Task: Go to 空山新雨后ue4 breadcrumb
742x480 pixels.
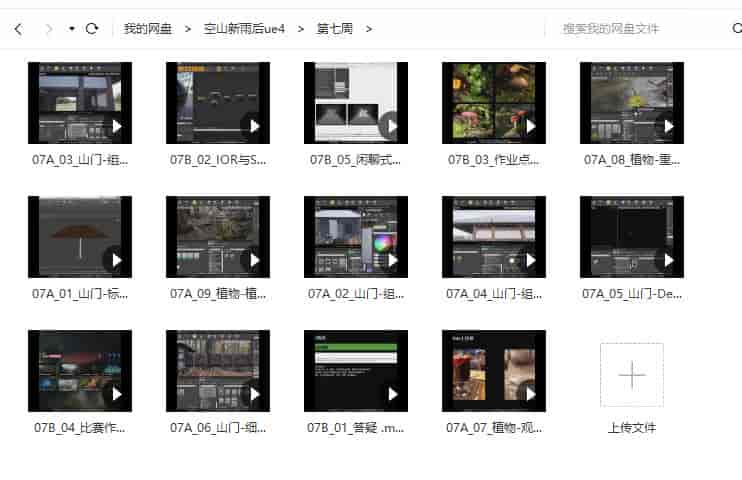Action: 244,29
